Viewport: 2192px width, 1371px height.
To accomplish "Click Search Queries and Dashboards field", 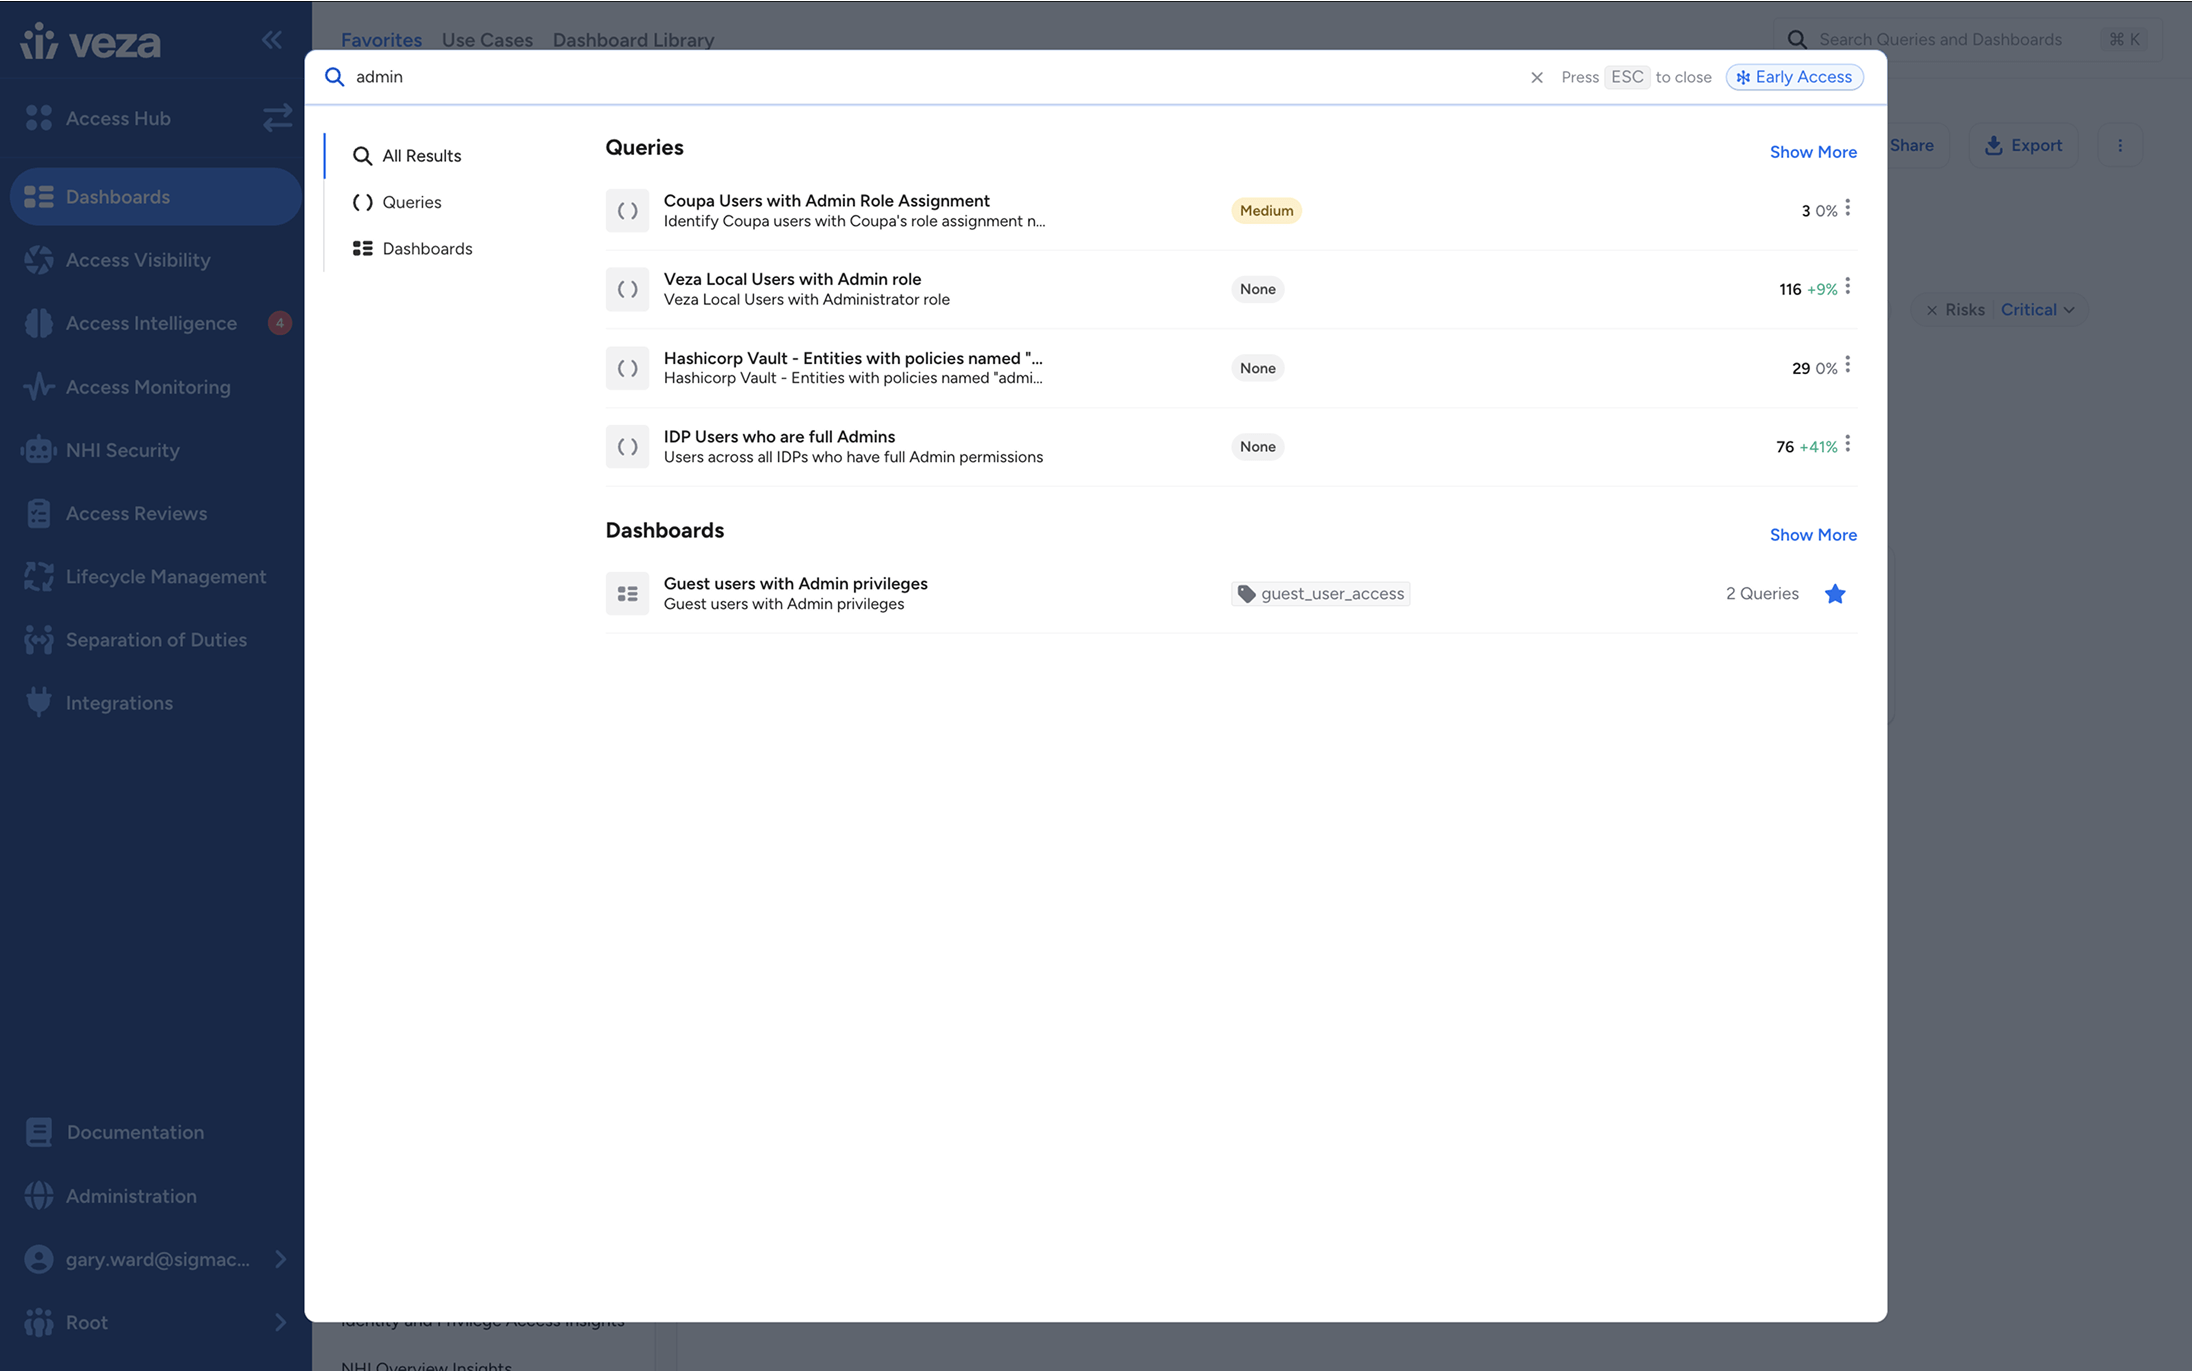I will tap(1967, 39).
